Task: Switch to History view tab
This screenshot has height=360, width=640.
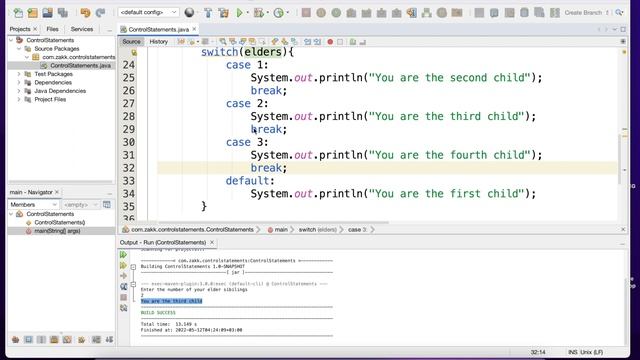Action: [158, 42]
